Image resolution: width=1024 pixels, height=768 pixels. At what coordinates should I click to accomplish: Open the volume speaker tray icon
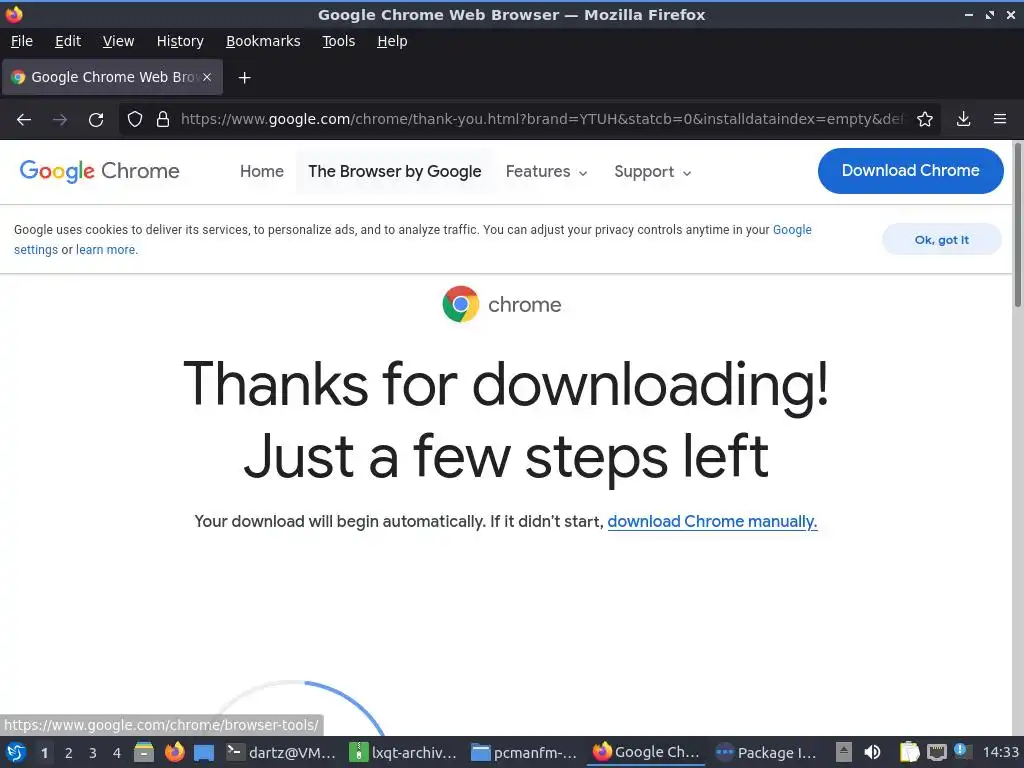point(872,752)
